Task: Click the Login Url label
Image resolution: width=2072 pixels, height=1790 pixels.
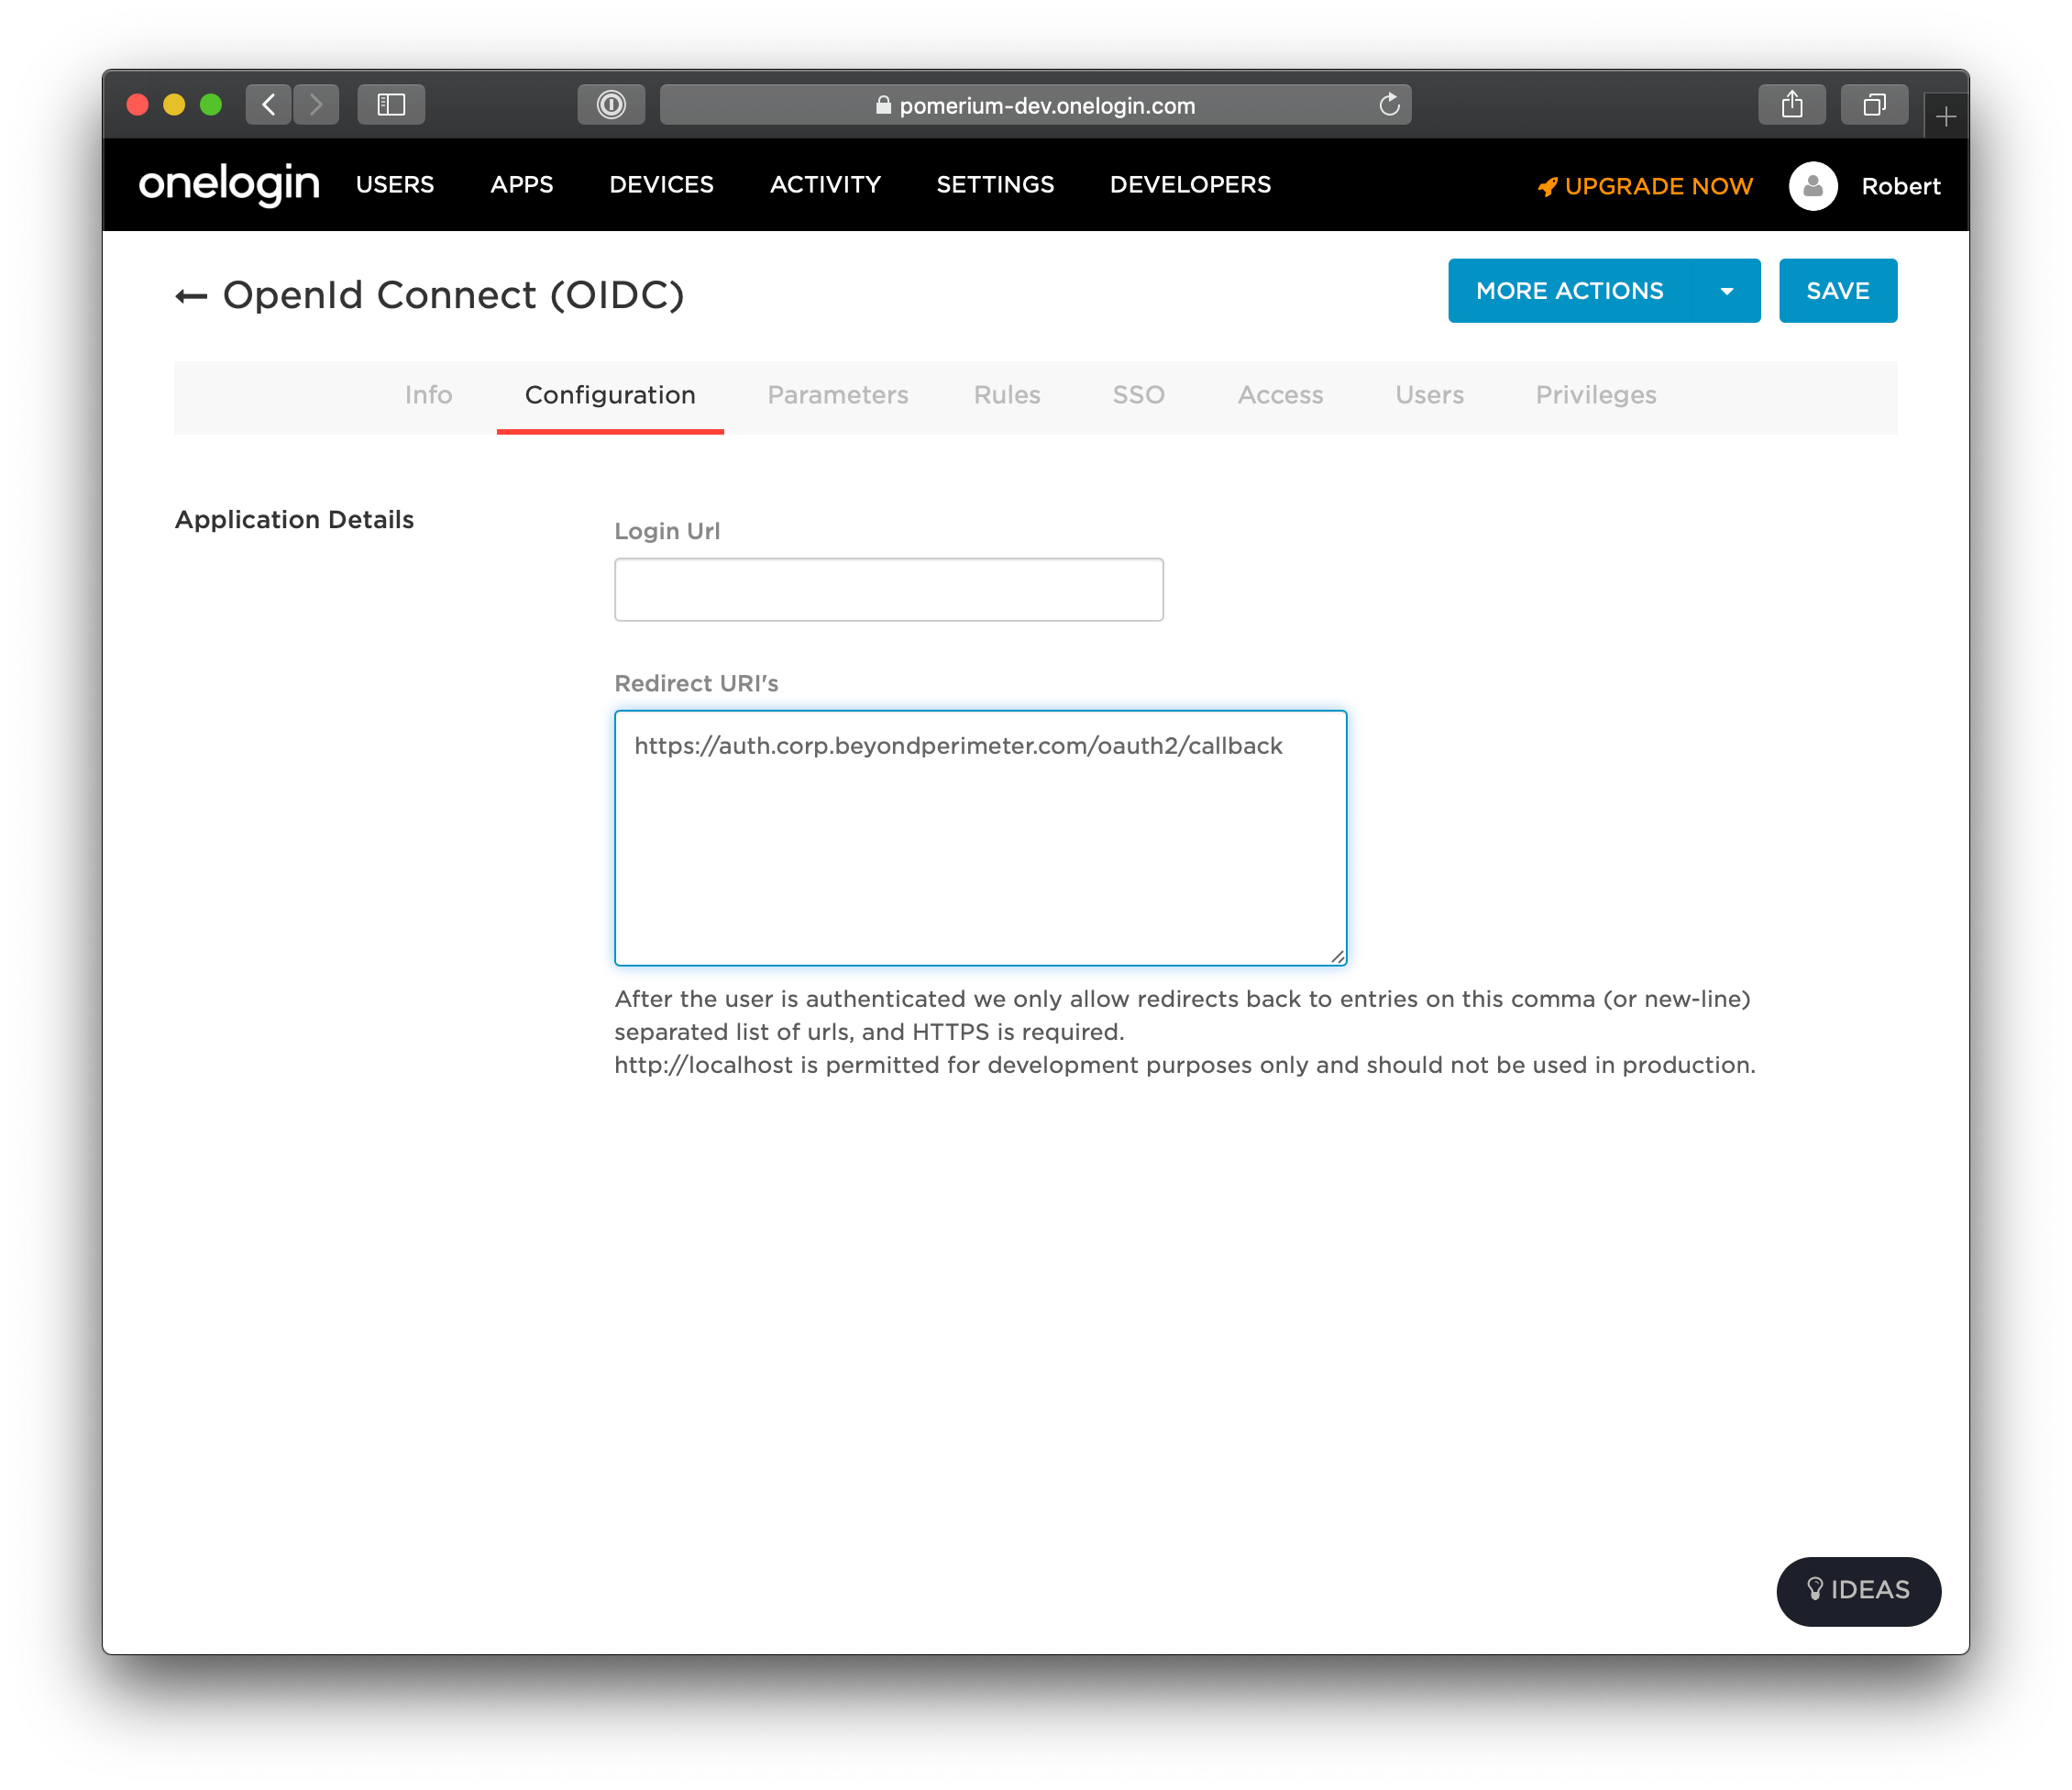Action: tap(667, 531)
